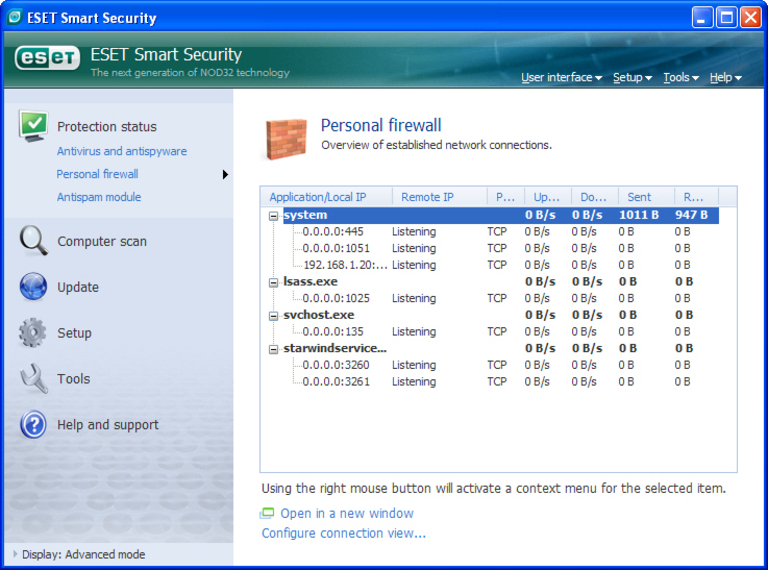Sort by Application/Local IP column header
Image resolution: width=768 pixels, height=570 pixels.
point(326,197)
